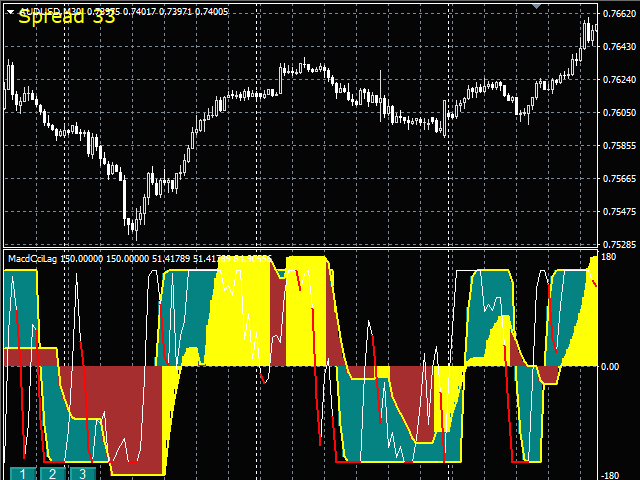Click the 0.75475 price scale label
640x480 pixels.
coord(620,212)
